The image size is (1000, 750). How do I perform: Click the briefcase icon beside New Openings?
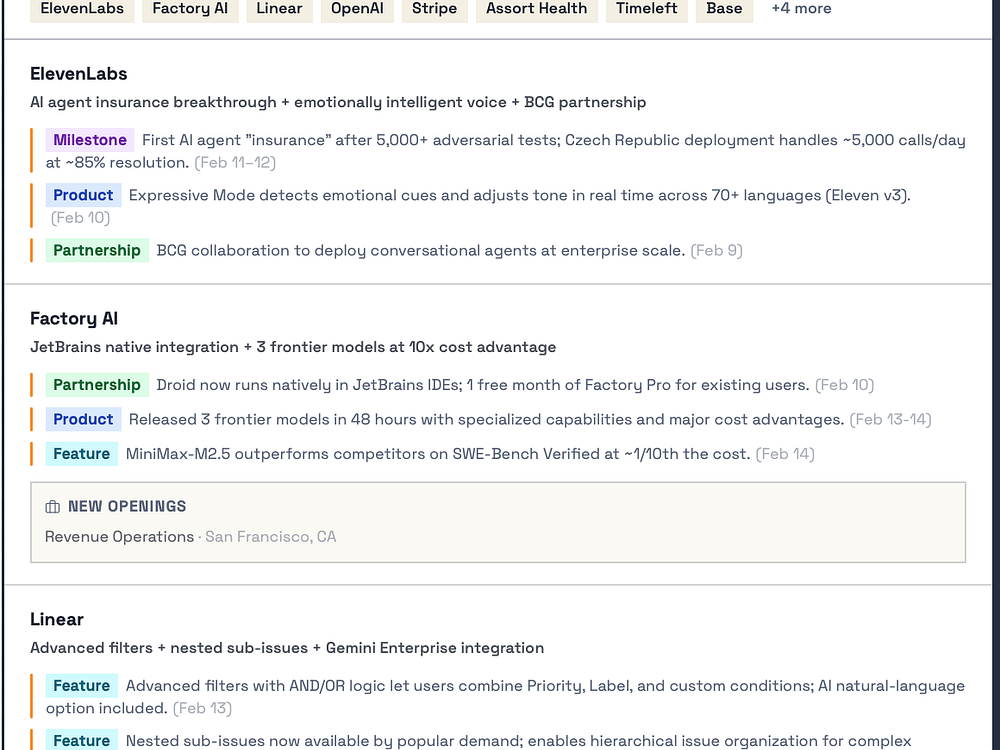coord(53,507)
